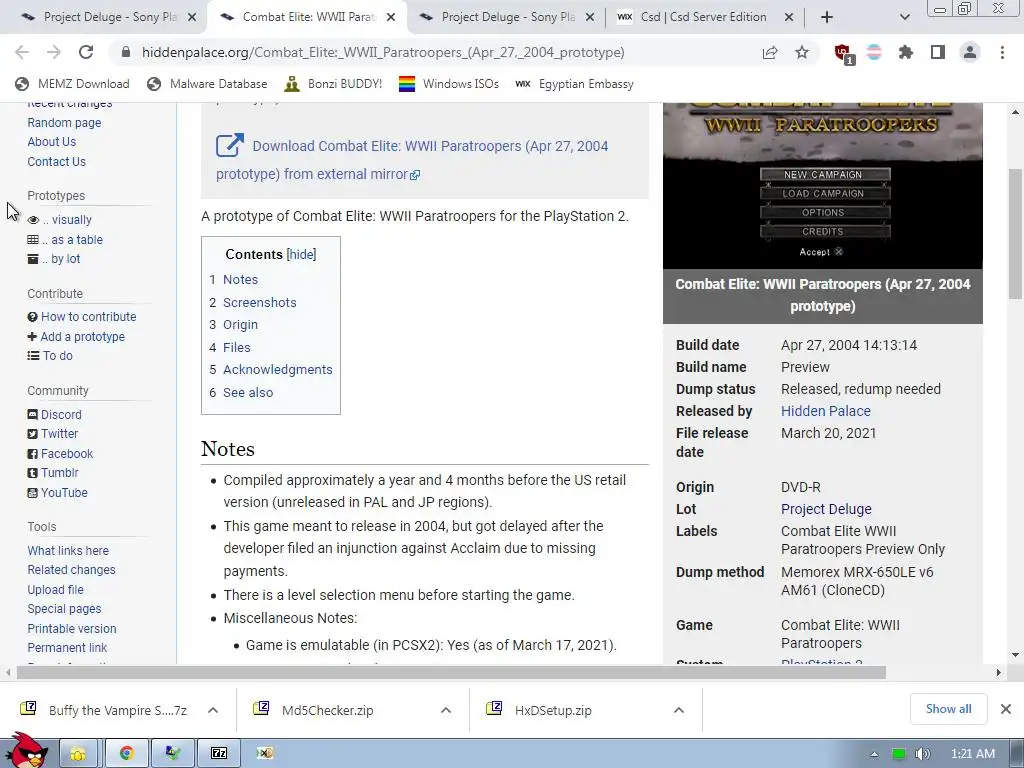Browse prototypes as a table
The width and height of the screenshot is (1024, 768).
coord(65,240)
